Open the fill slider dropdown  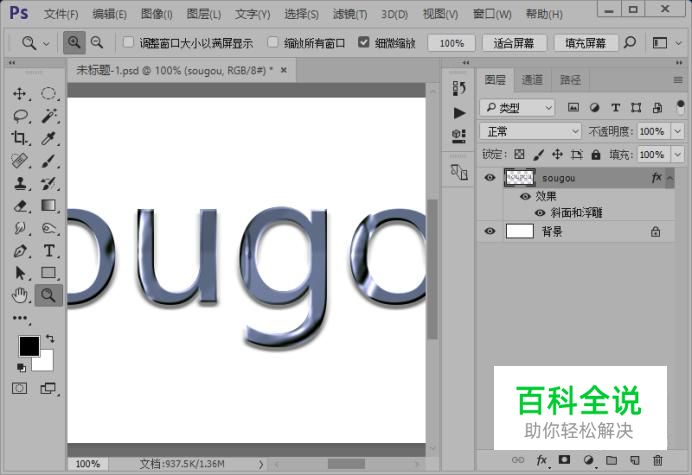pyautogui.click(x=677, y=155)
